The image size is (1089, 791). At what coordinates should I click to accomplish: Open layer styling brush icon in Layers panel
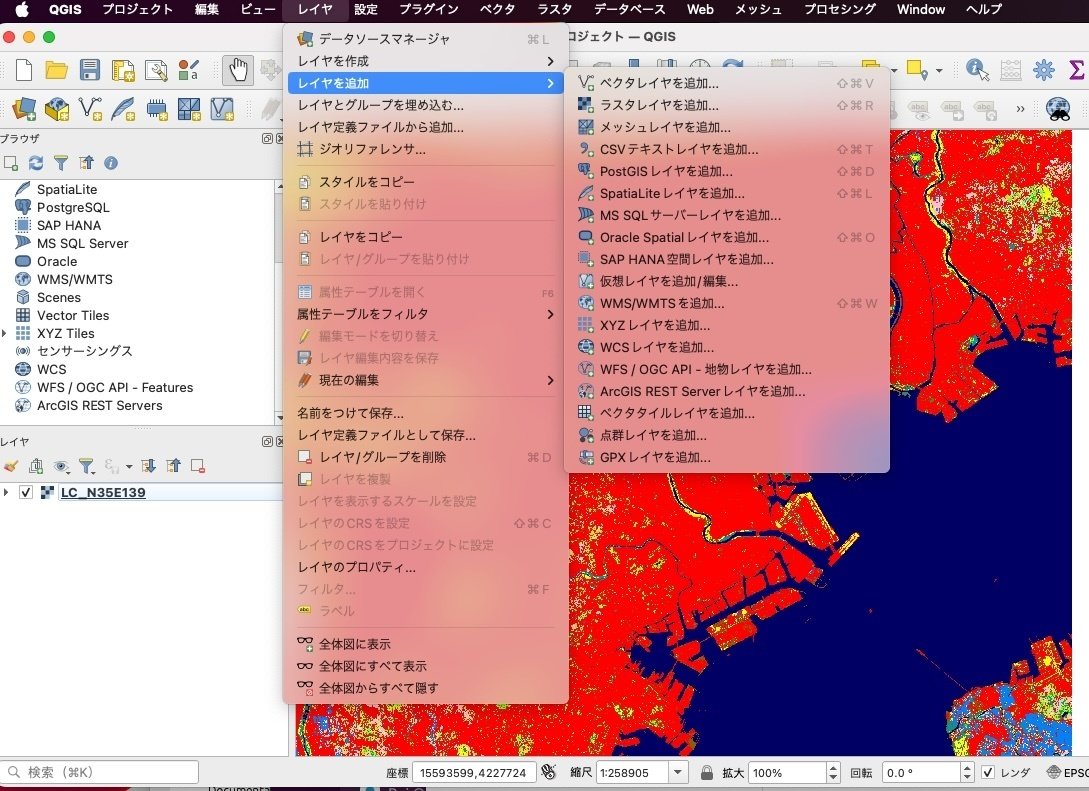11,466
